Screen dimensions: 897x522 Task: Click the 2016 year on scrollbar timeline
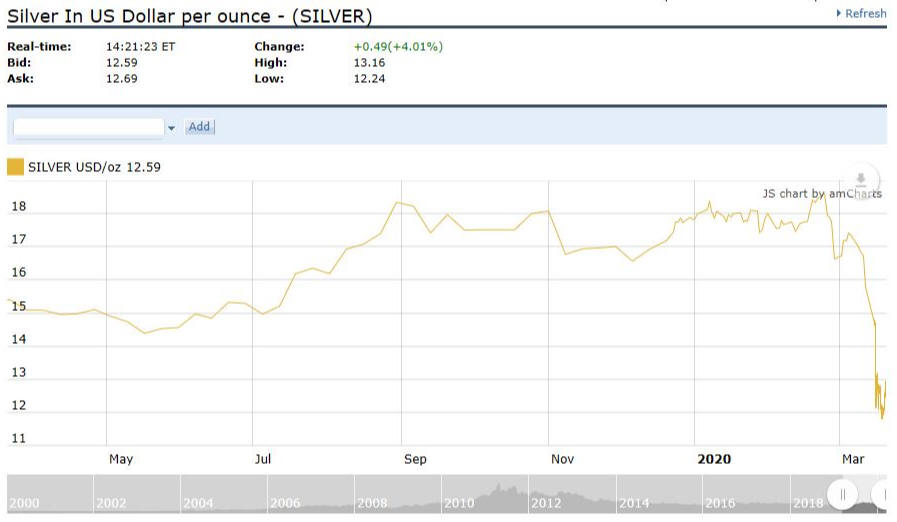[x=720, y=503]
